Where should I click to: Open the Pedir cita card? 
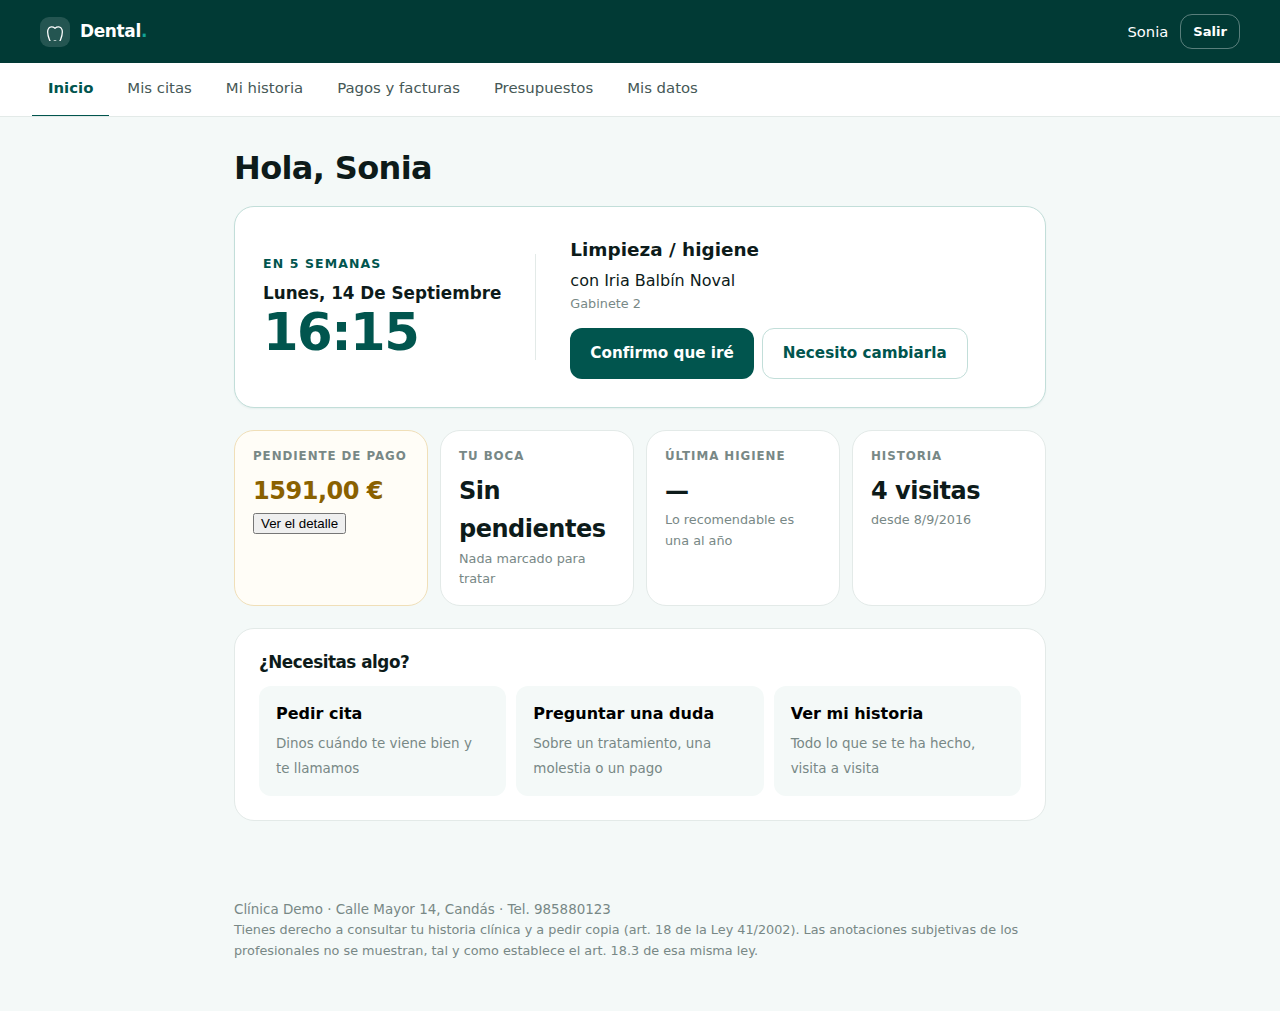382,741
